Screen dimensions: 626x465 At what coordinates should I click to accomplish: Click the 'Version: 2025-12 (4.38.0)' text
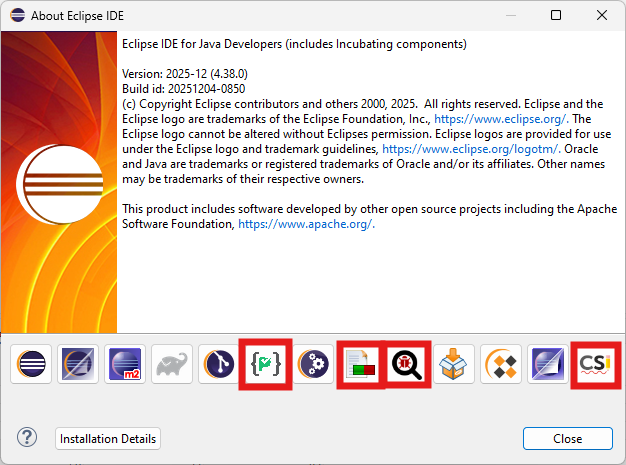tap(185, 74)
